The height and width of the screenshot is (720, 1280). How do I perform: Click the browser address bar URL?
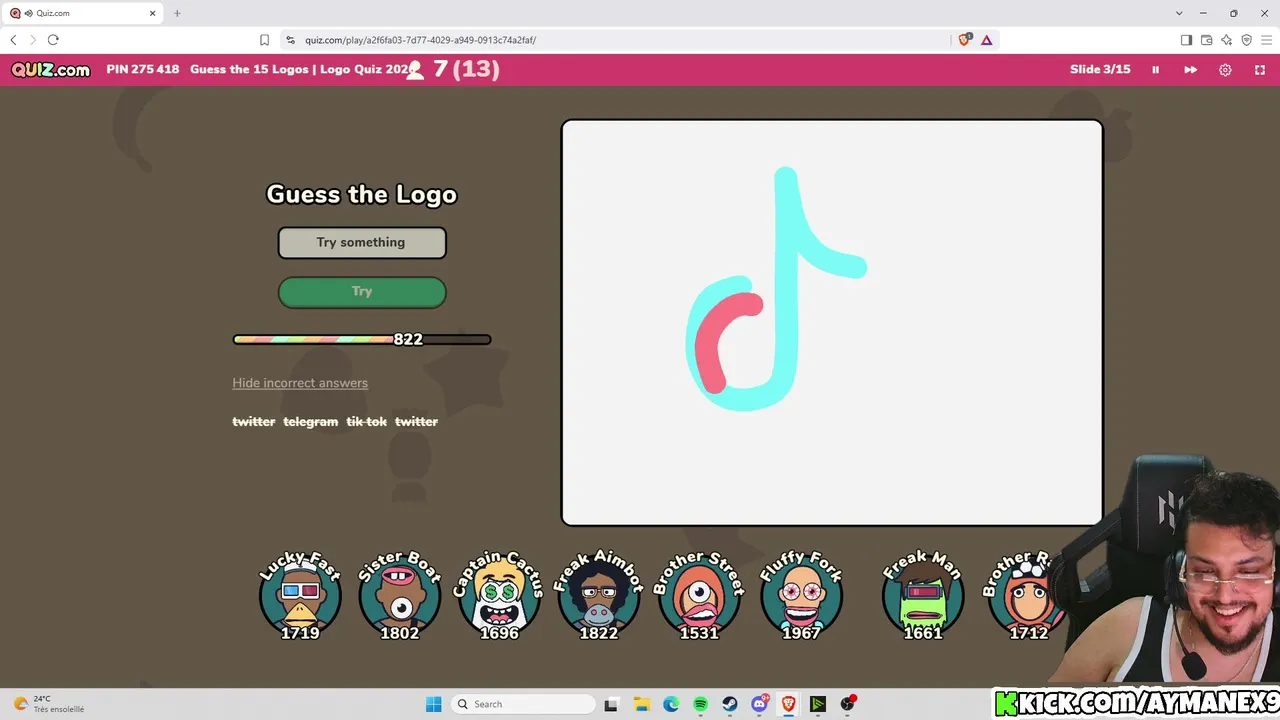[x=421, y=40]
